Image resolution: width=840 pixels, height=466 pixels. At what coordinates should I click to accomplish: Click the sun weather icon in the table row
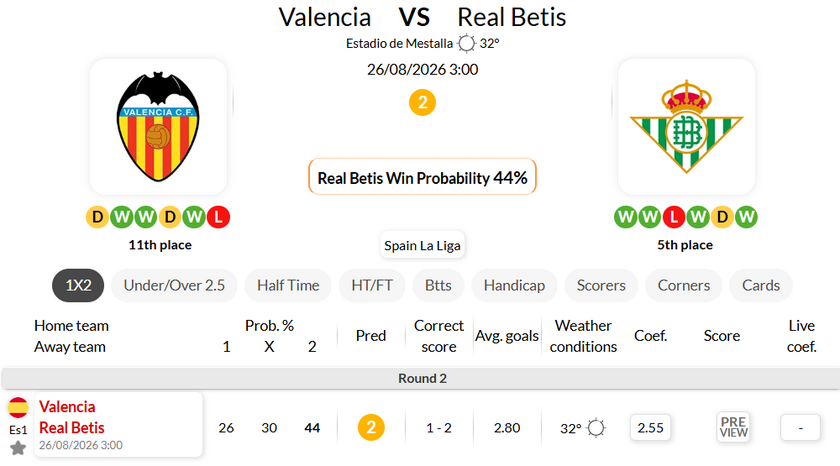click(x=596, y=428)
